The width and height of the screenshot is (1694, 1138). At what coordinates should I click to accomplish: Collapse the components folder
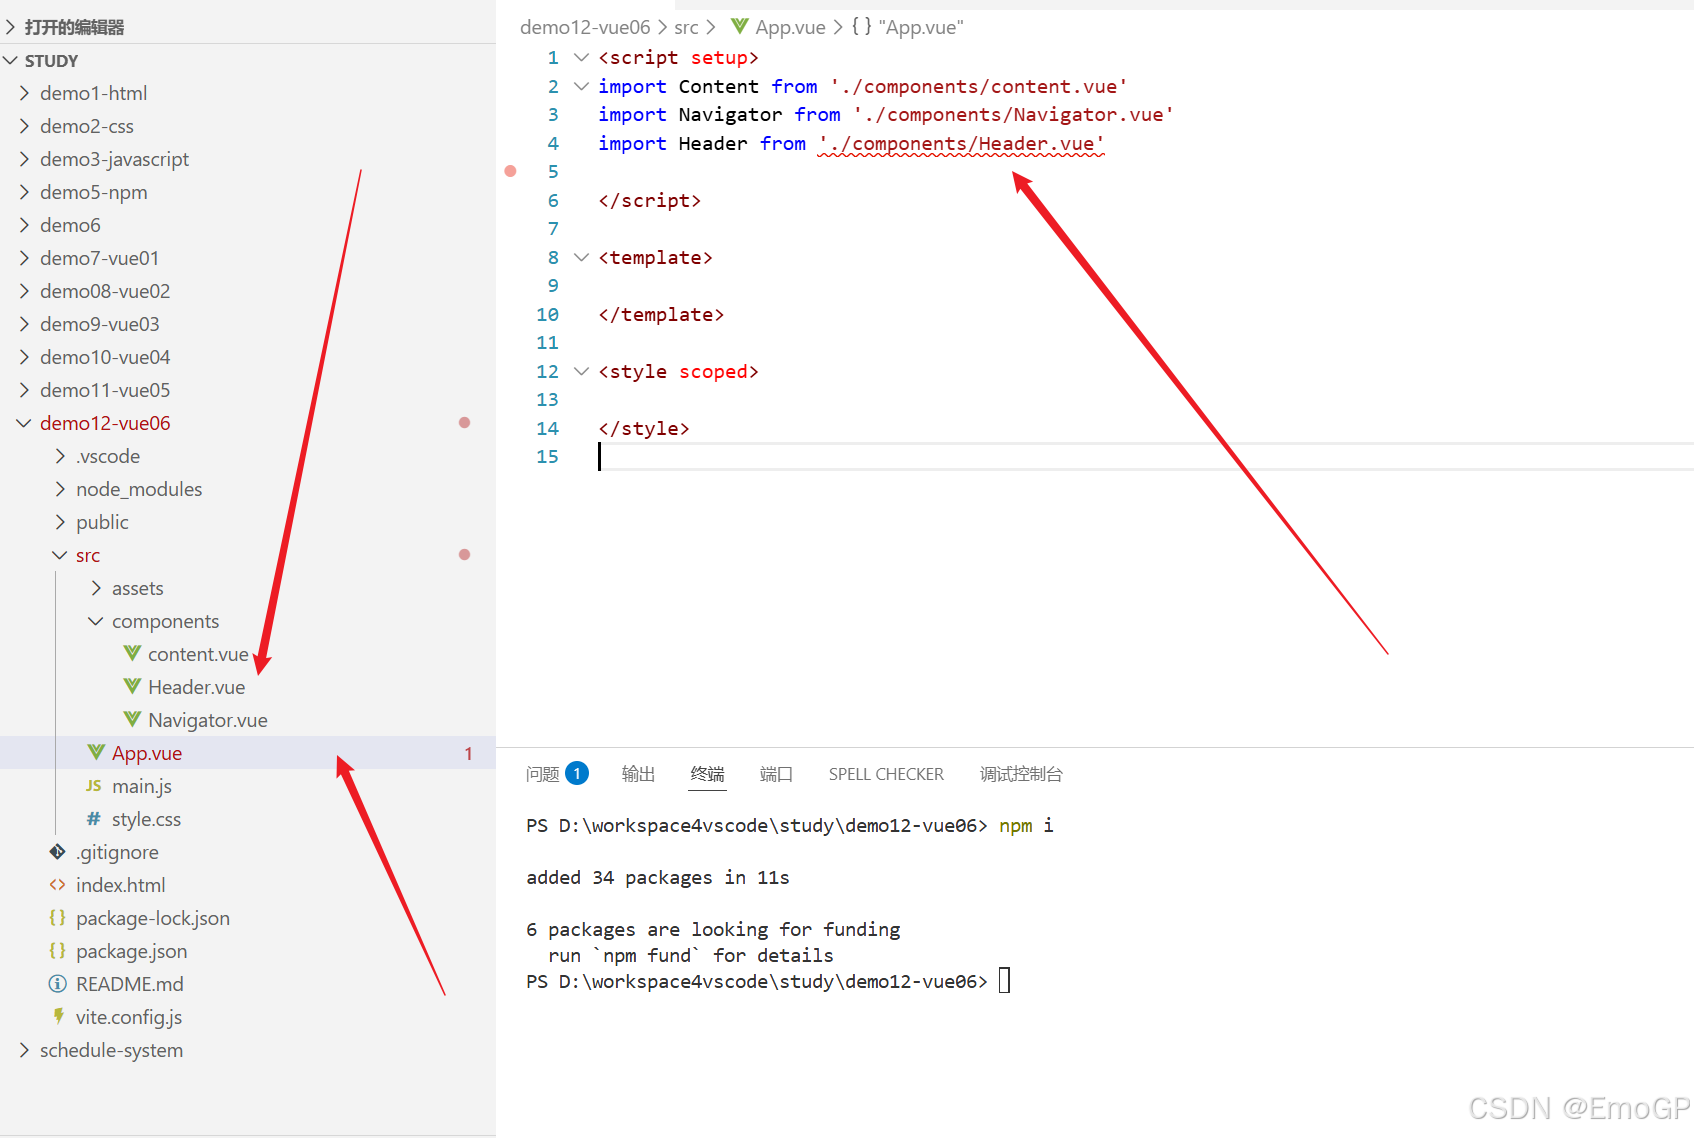pyautogui.click(x=96, y=621)
